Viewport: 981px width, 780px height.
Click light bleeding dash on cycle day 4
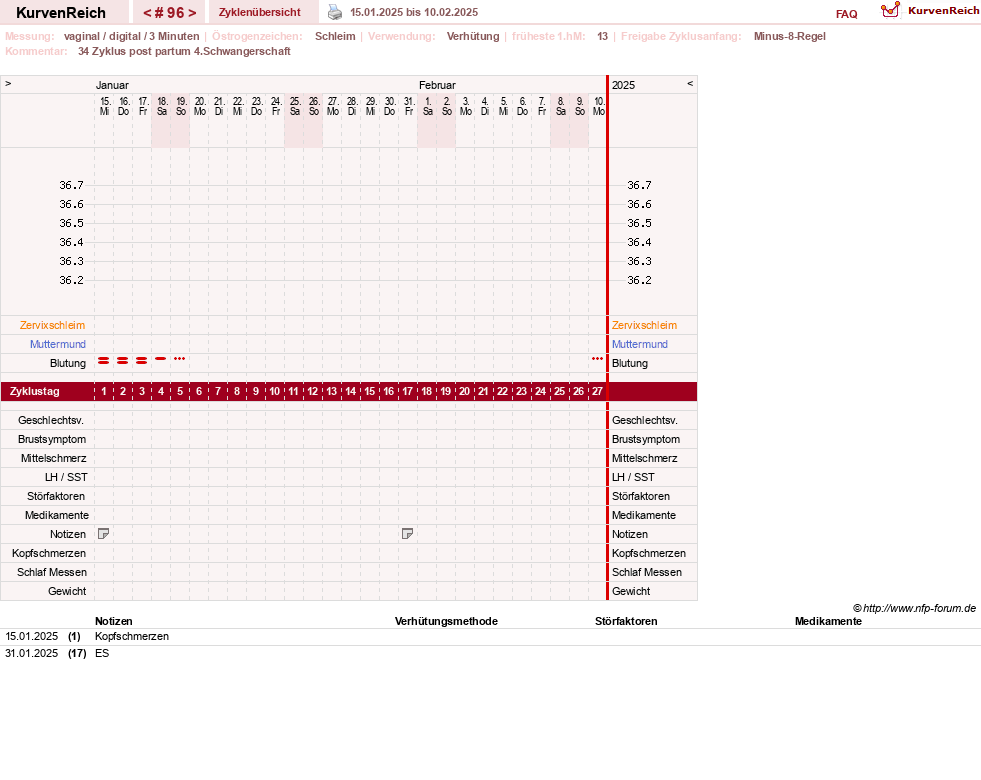161,358
